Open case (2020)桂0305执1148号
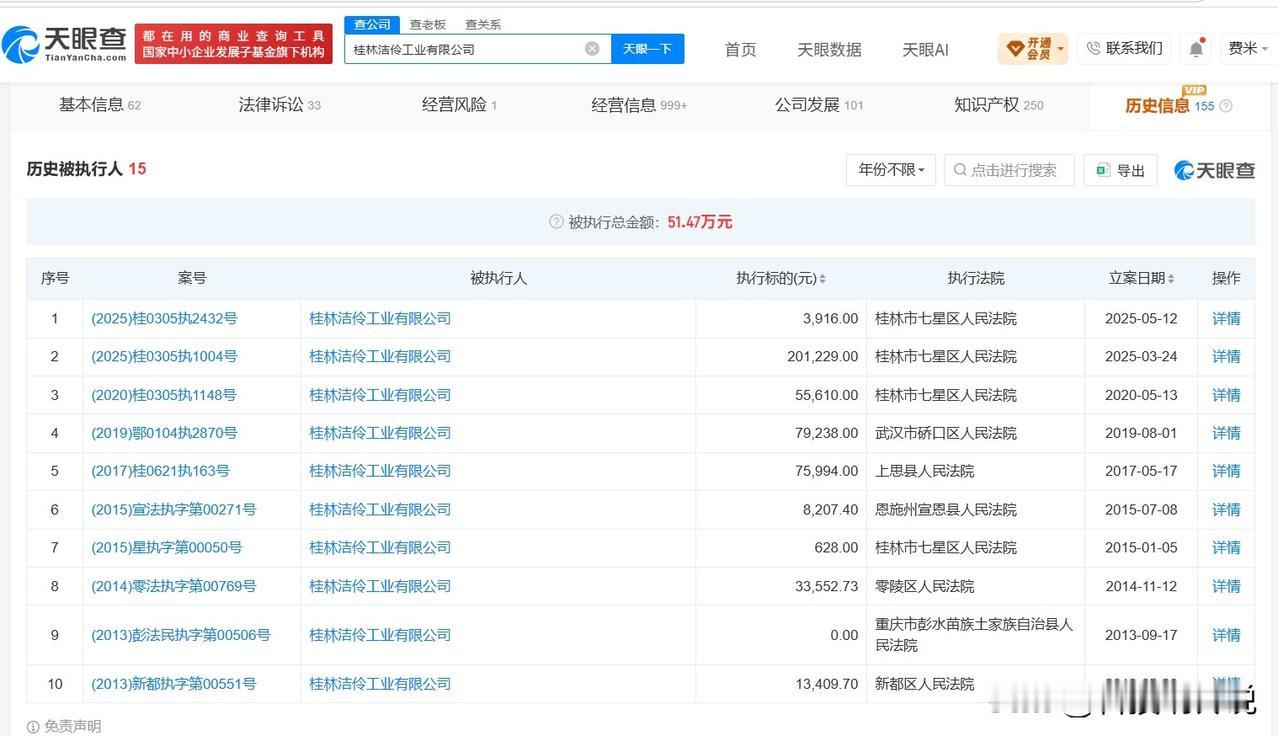This screenshot has height=736, width=1278. point(164,395)
